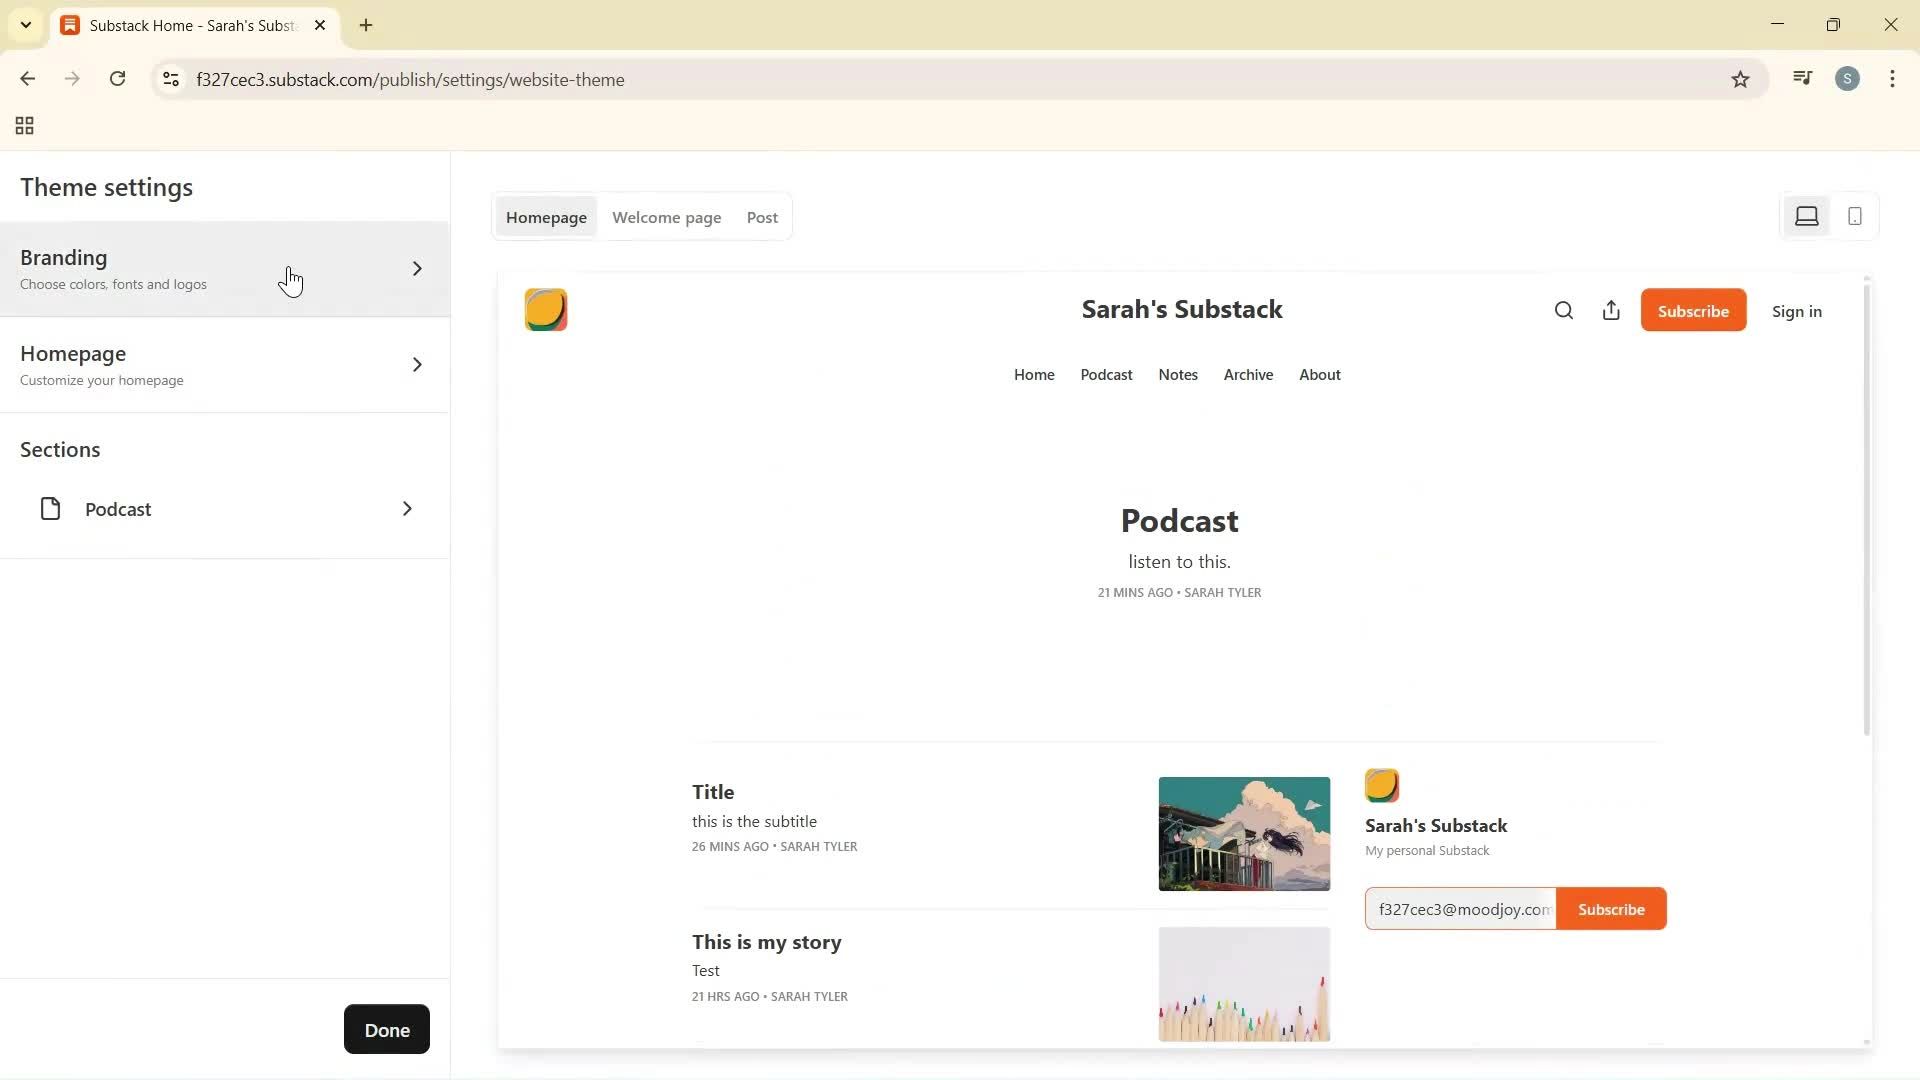This screenshot has width=1920, height=1080.
Task: Open the media control icon in Chrome toolbar
Action: [x=1802, y=79]
